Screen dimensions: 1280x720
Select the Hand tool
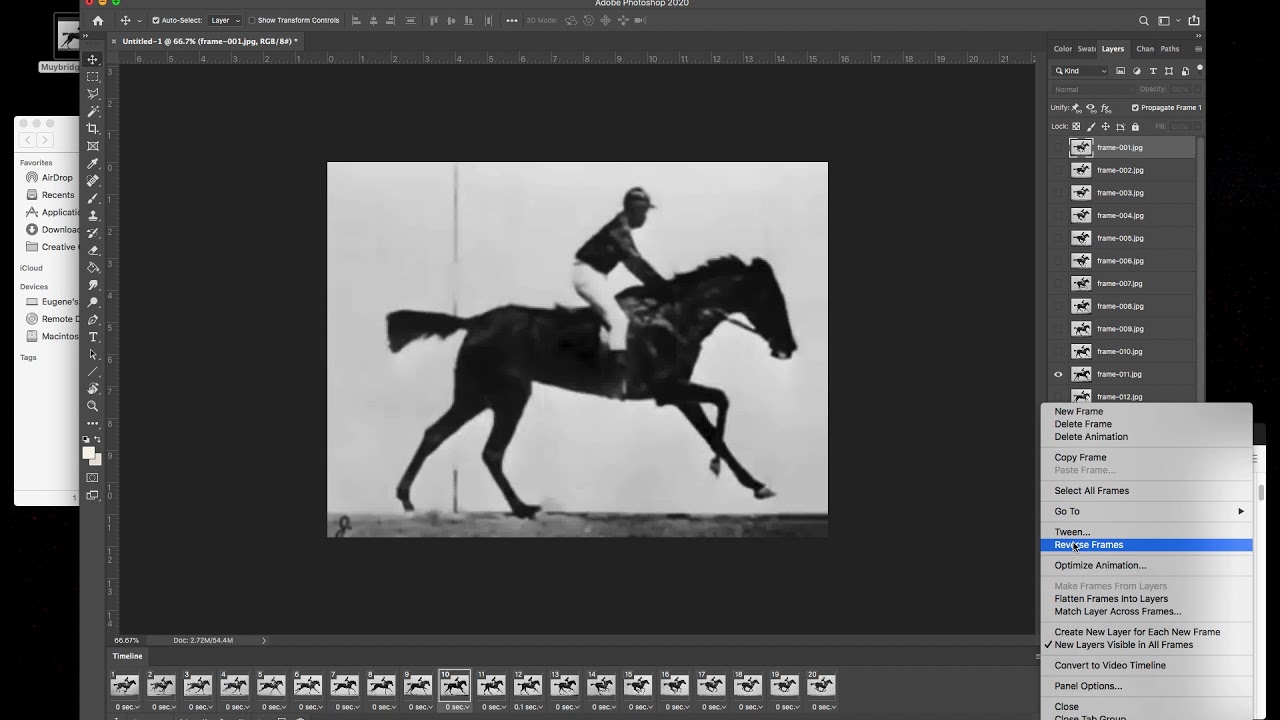(x=93, y=388)
